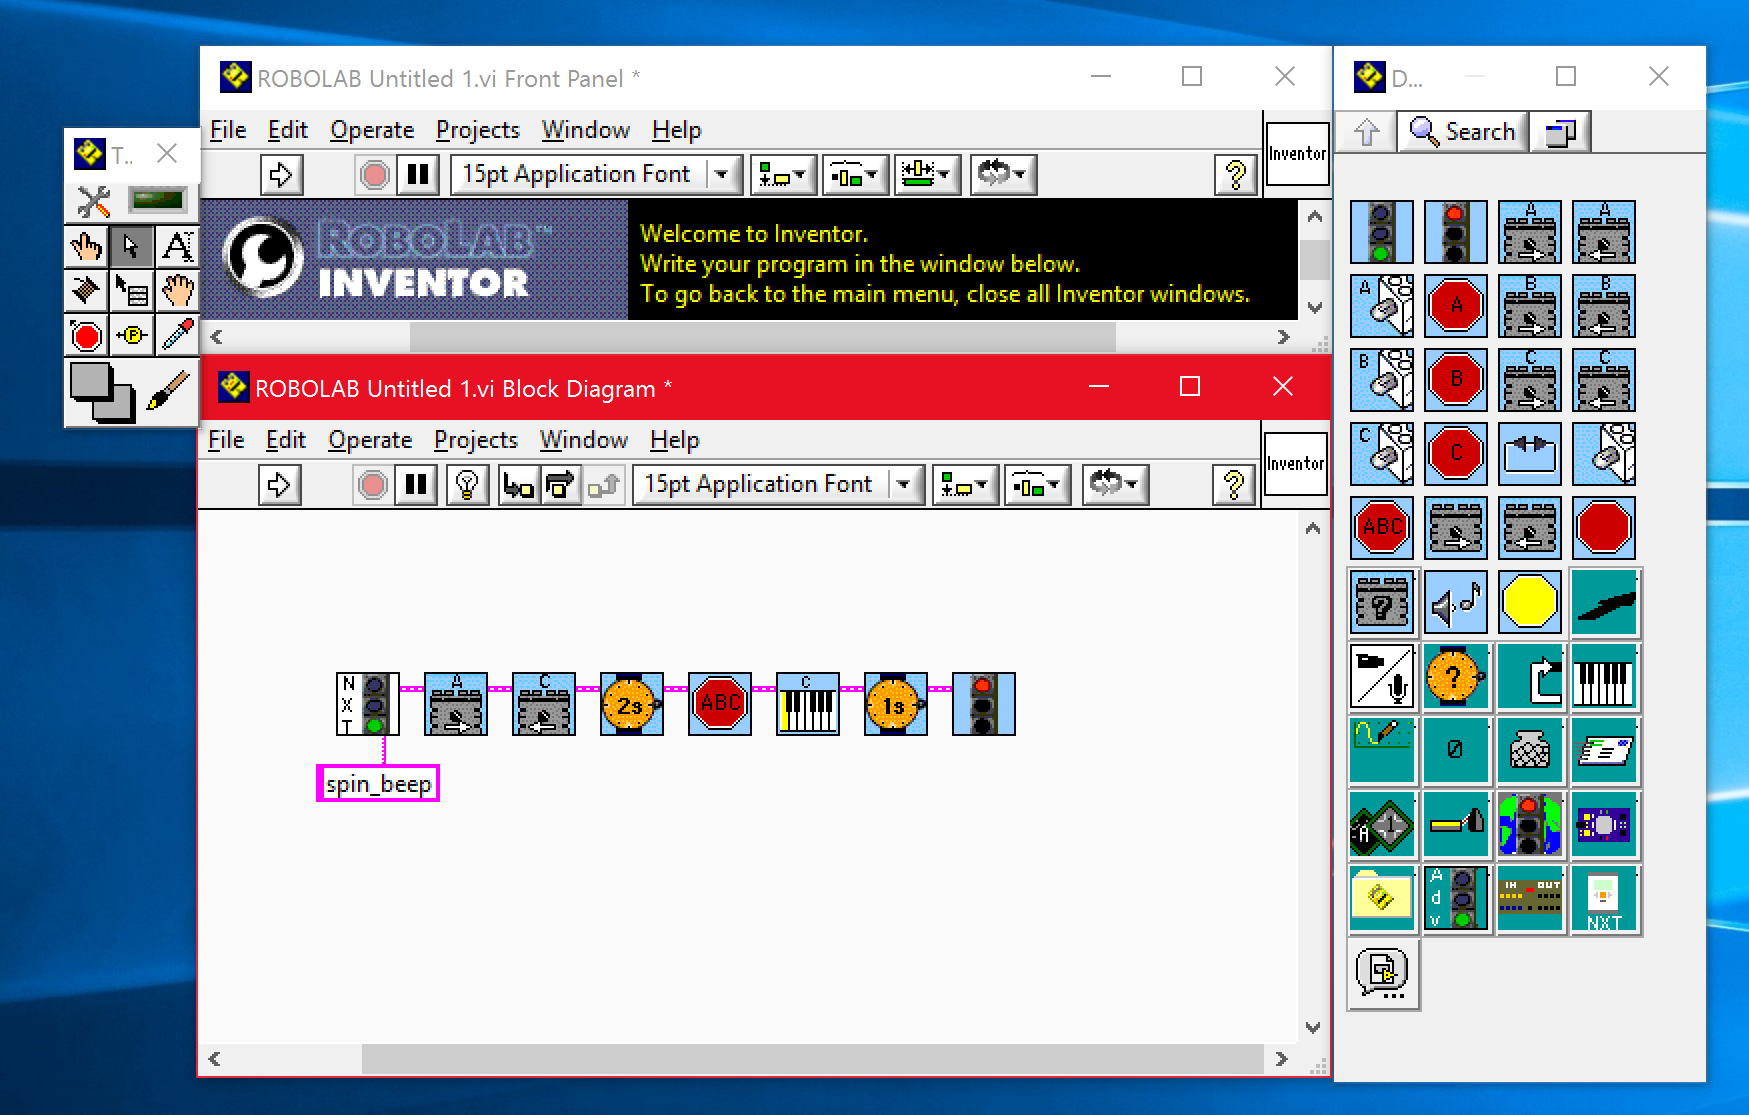The image size is (1749, 1115).
Task: Abort execution in Block Diagram toolbar
Action: click(x=372, y=485)
